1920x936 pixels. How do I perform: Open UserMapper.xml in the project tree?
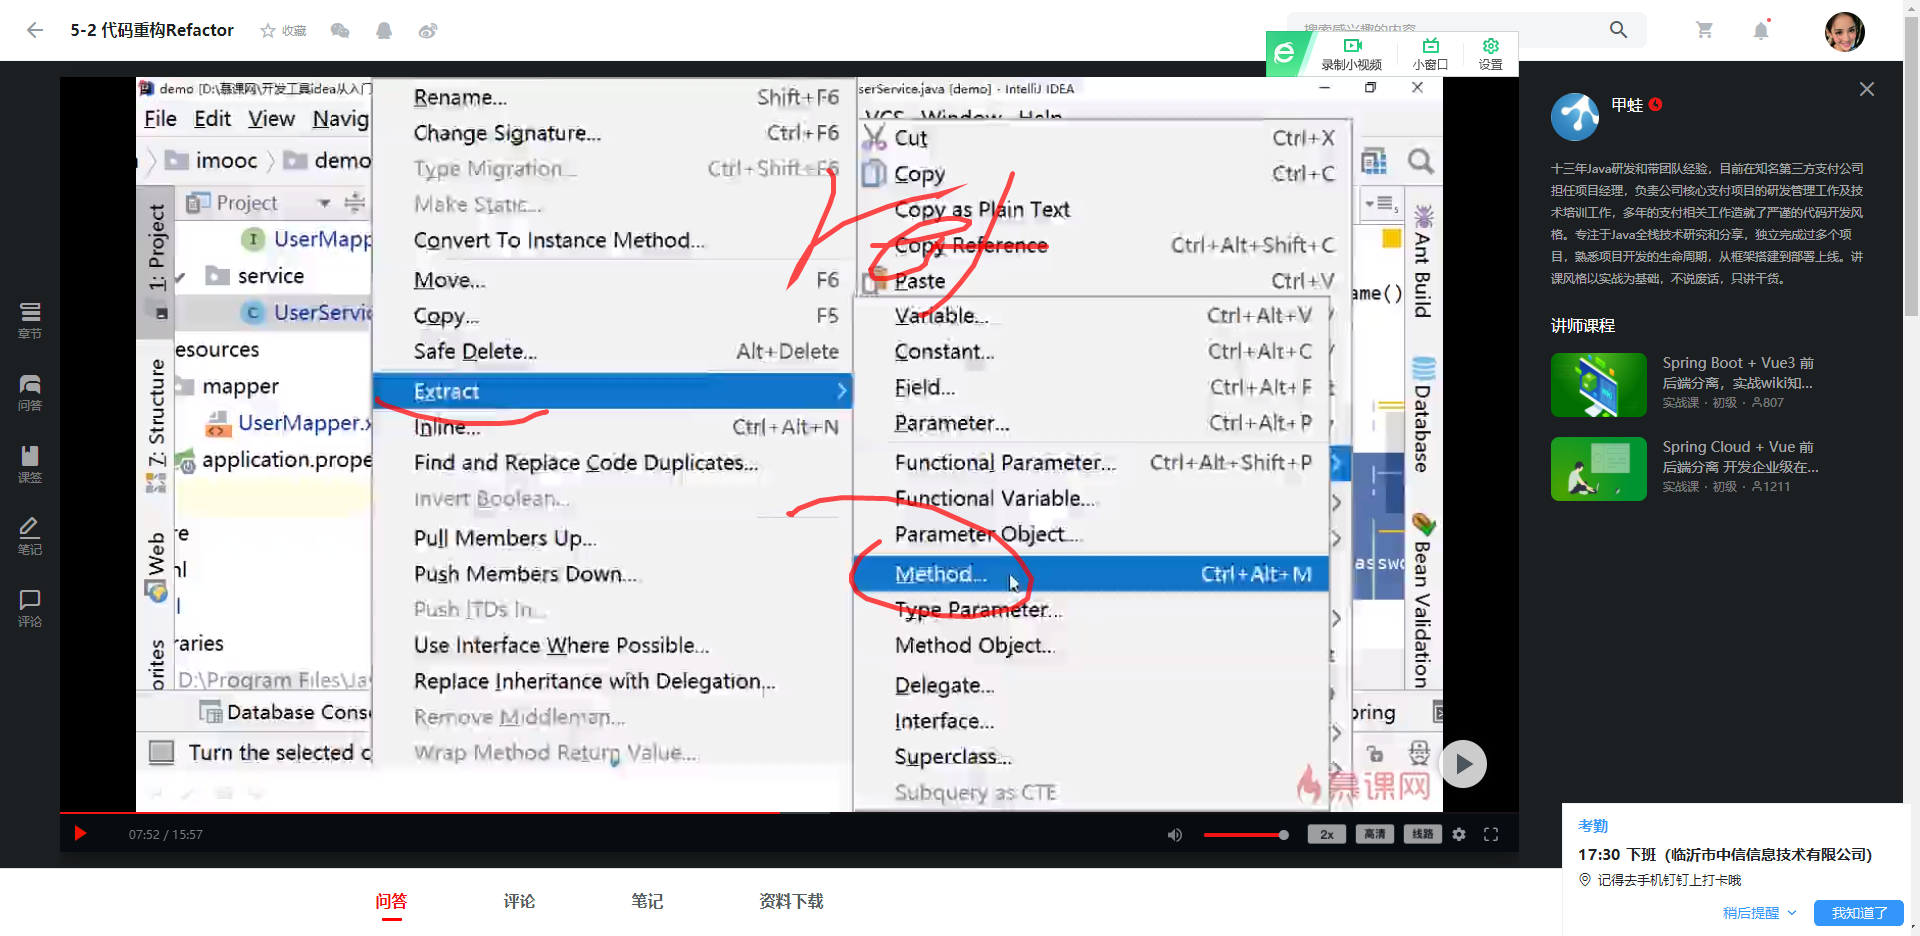tap(304, 423)
